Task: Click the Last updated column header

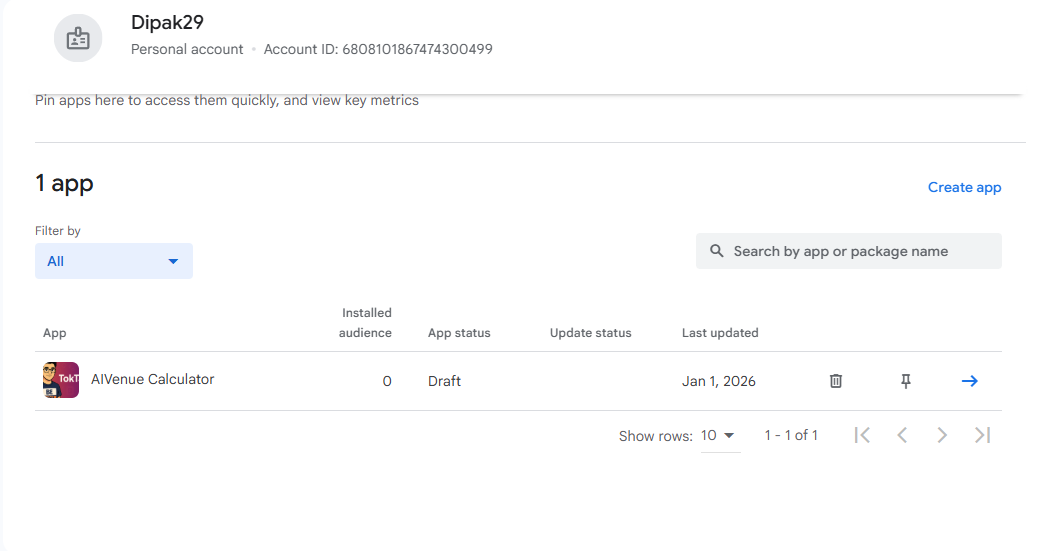Action: coord(720,333)
